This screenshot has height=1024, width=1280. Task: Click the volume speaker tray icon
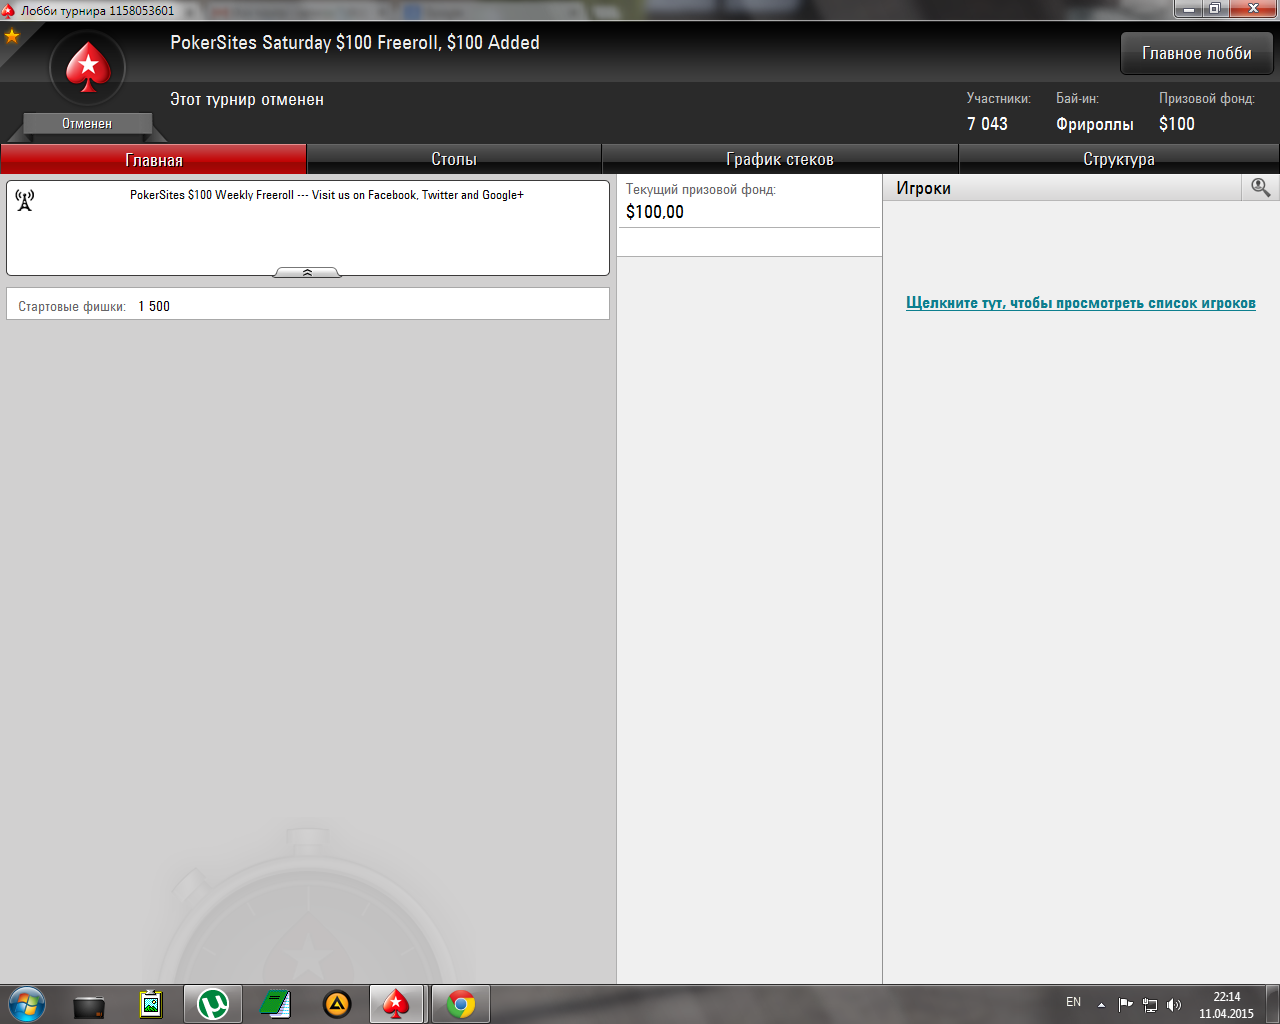pyautogui.click(x=1174, y=1005)
